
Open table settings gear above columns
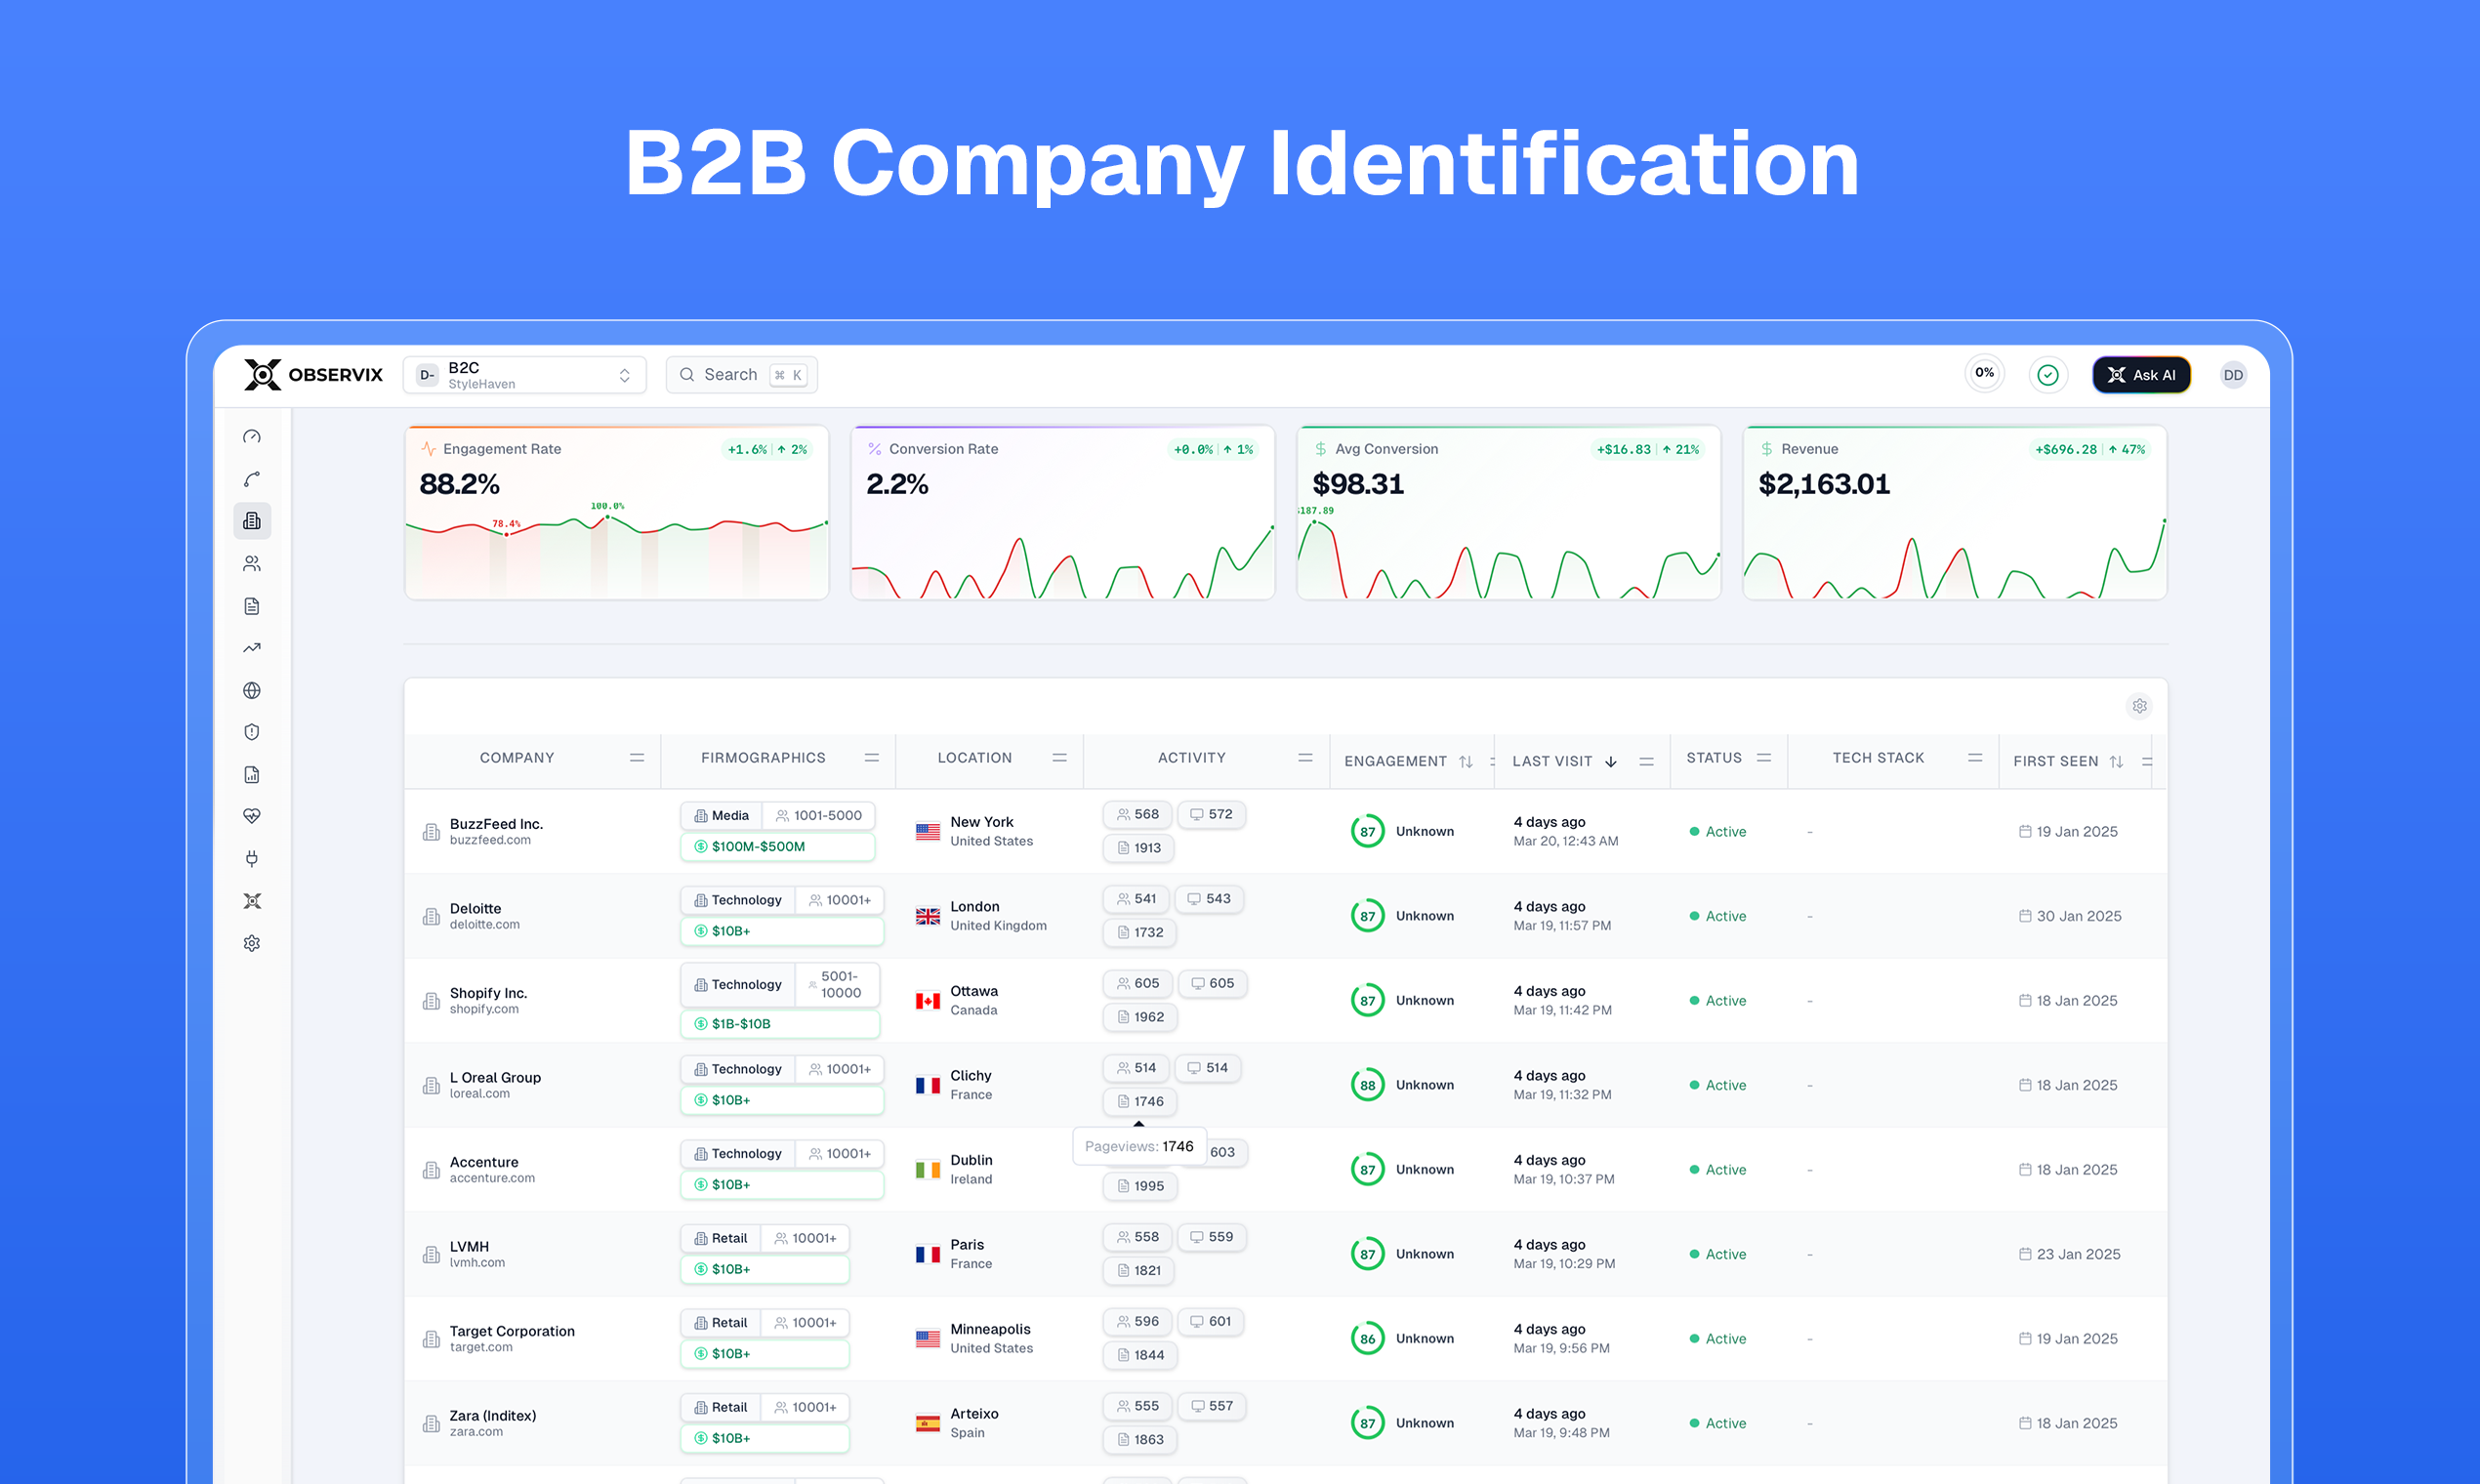click(x=2139, y=706)
